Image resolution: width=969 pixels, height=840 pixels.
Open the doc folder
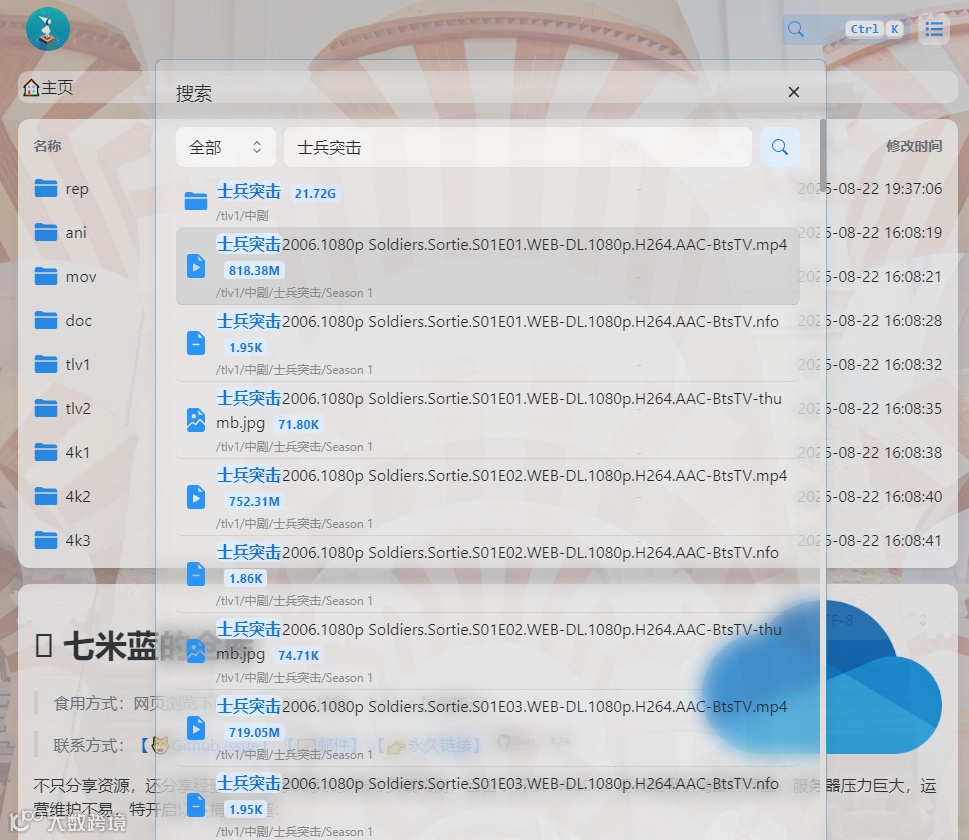point(63,320)
